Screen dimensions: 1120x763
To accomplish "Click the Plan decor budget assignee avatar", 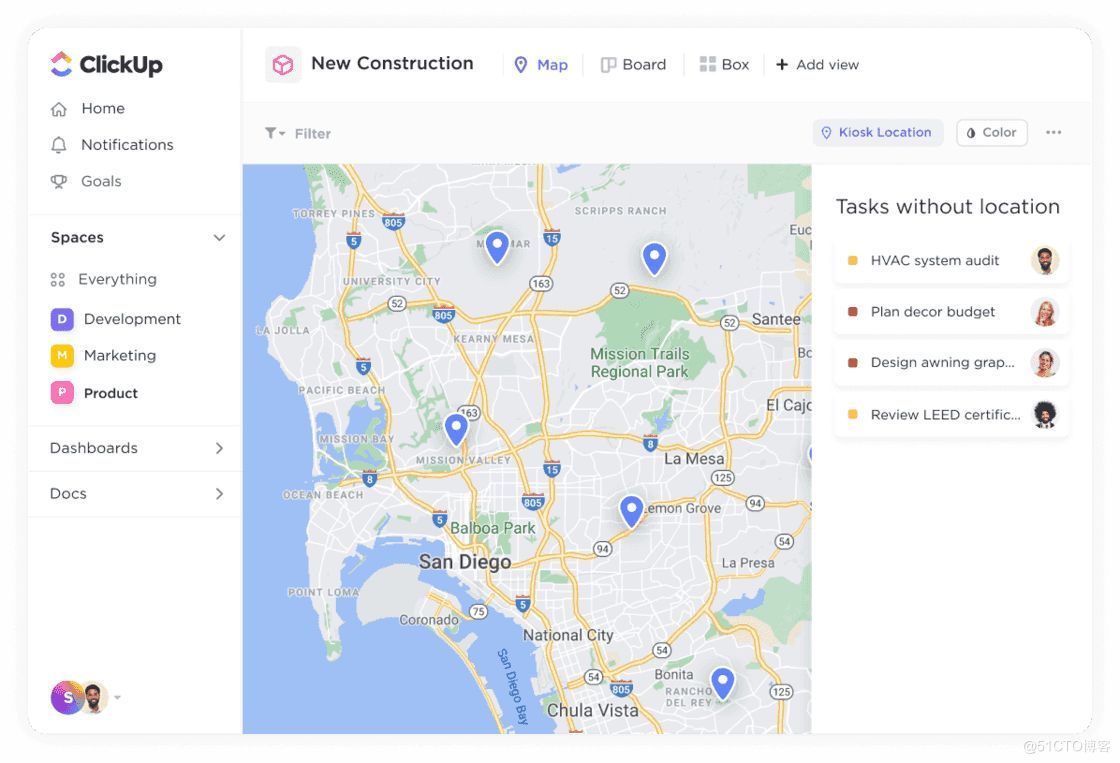I will (x=1045, y=312).
